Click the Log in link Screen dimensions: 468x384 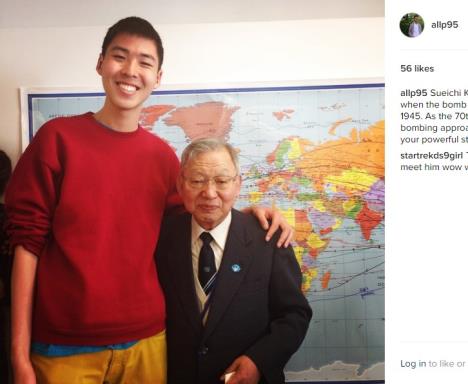(413, 364)
